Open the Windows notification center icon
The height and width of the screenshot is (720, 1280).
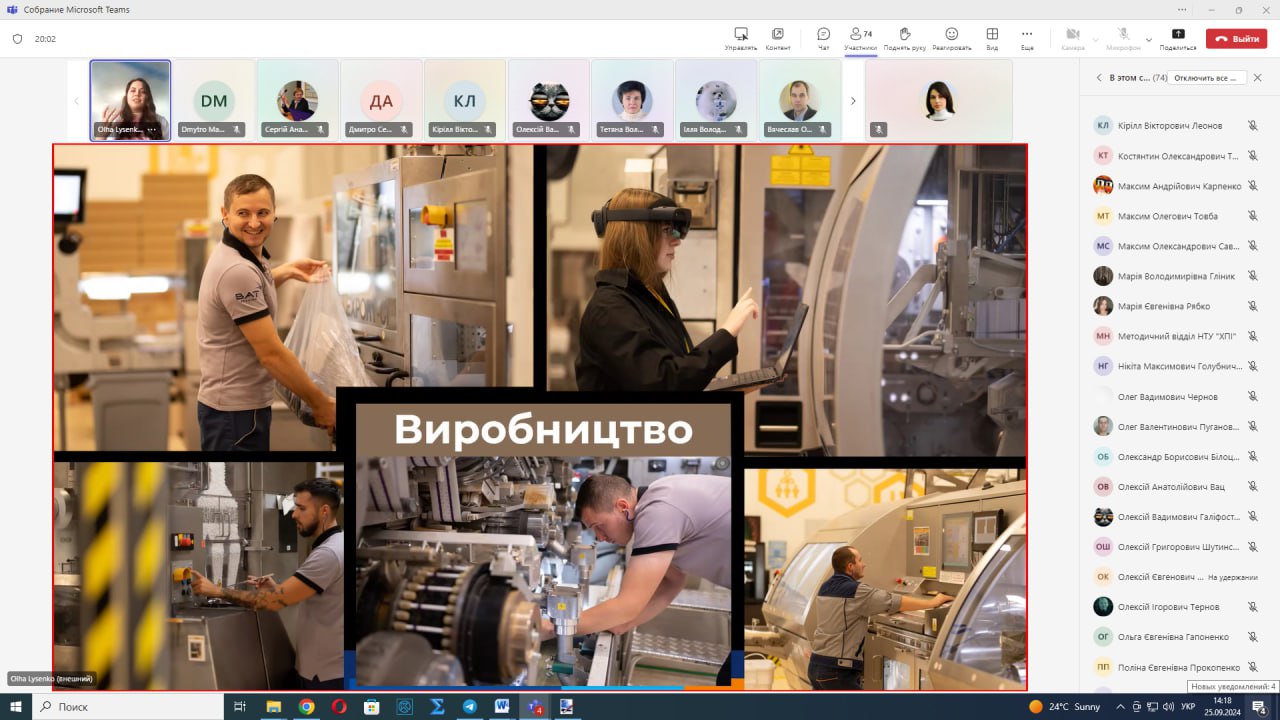pos(1260,707)
